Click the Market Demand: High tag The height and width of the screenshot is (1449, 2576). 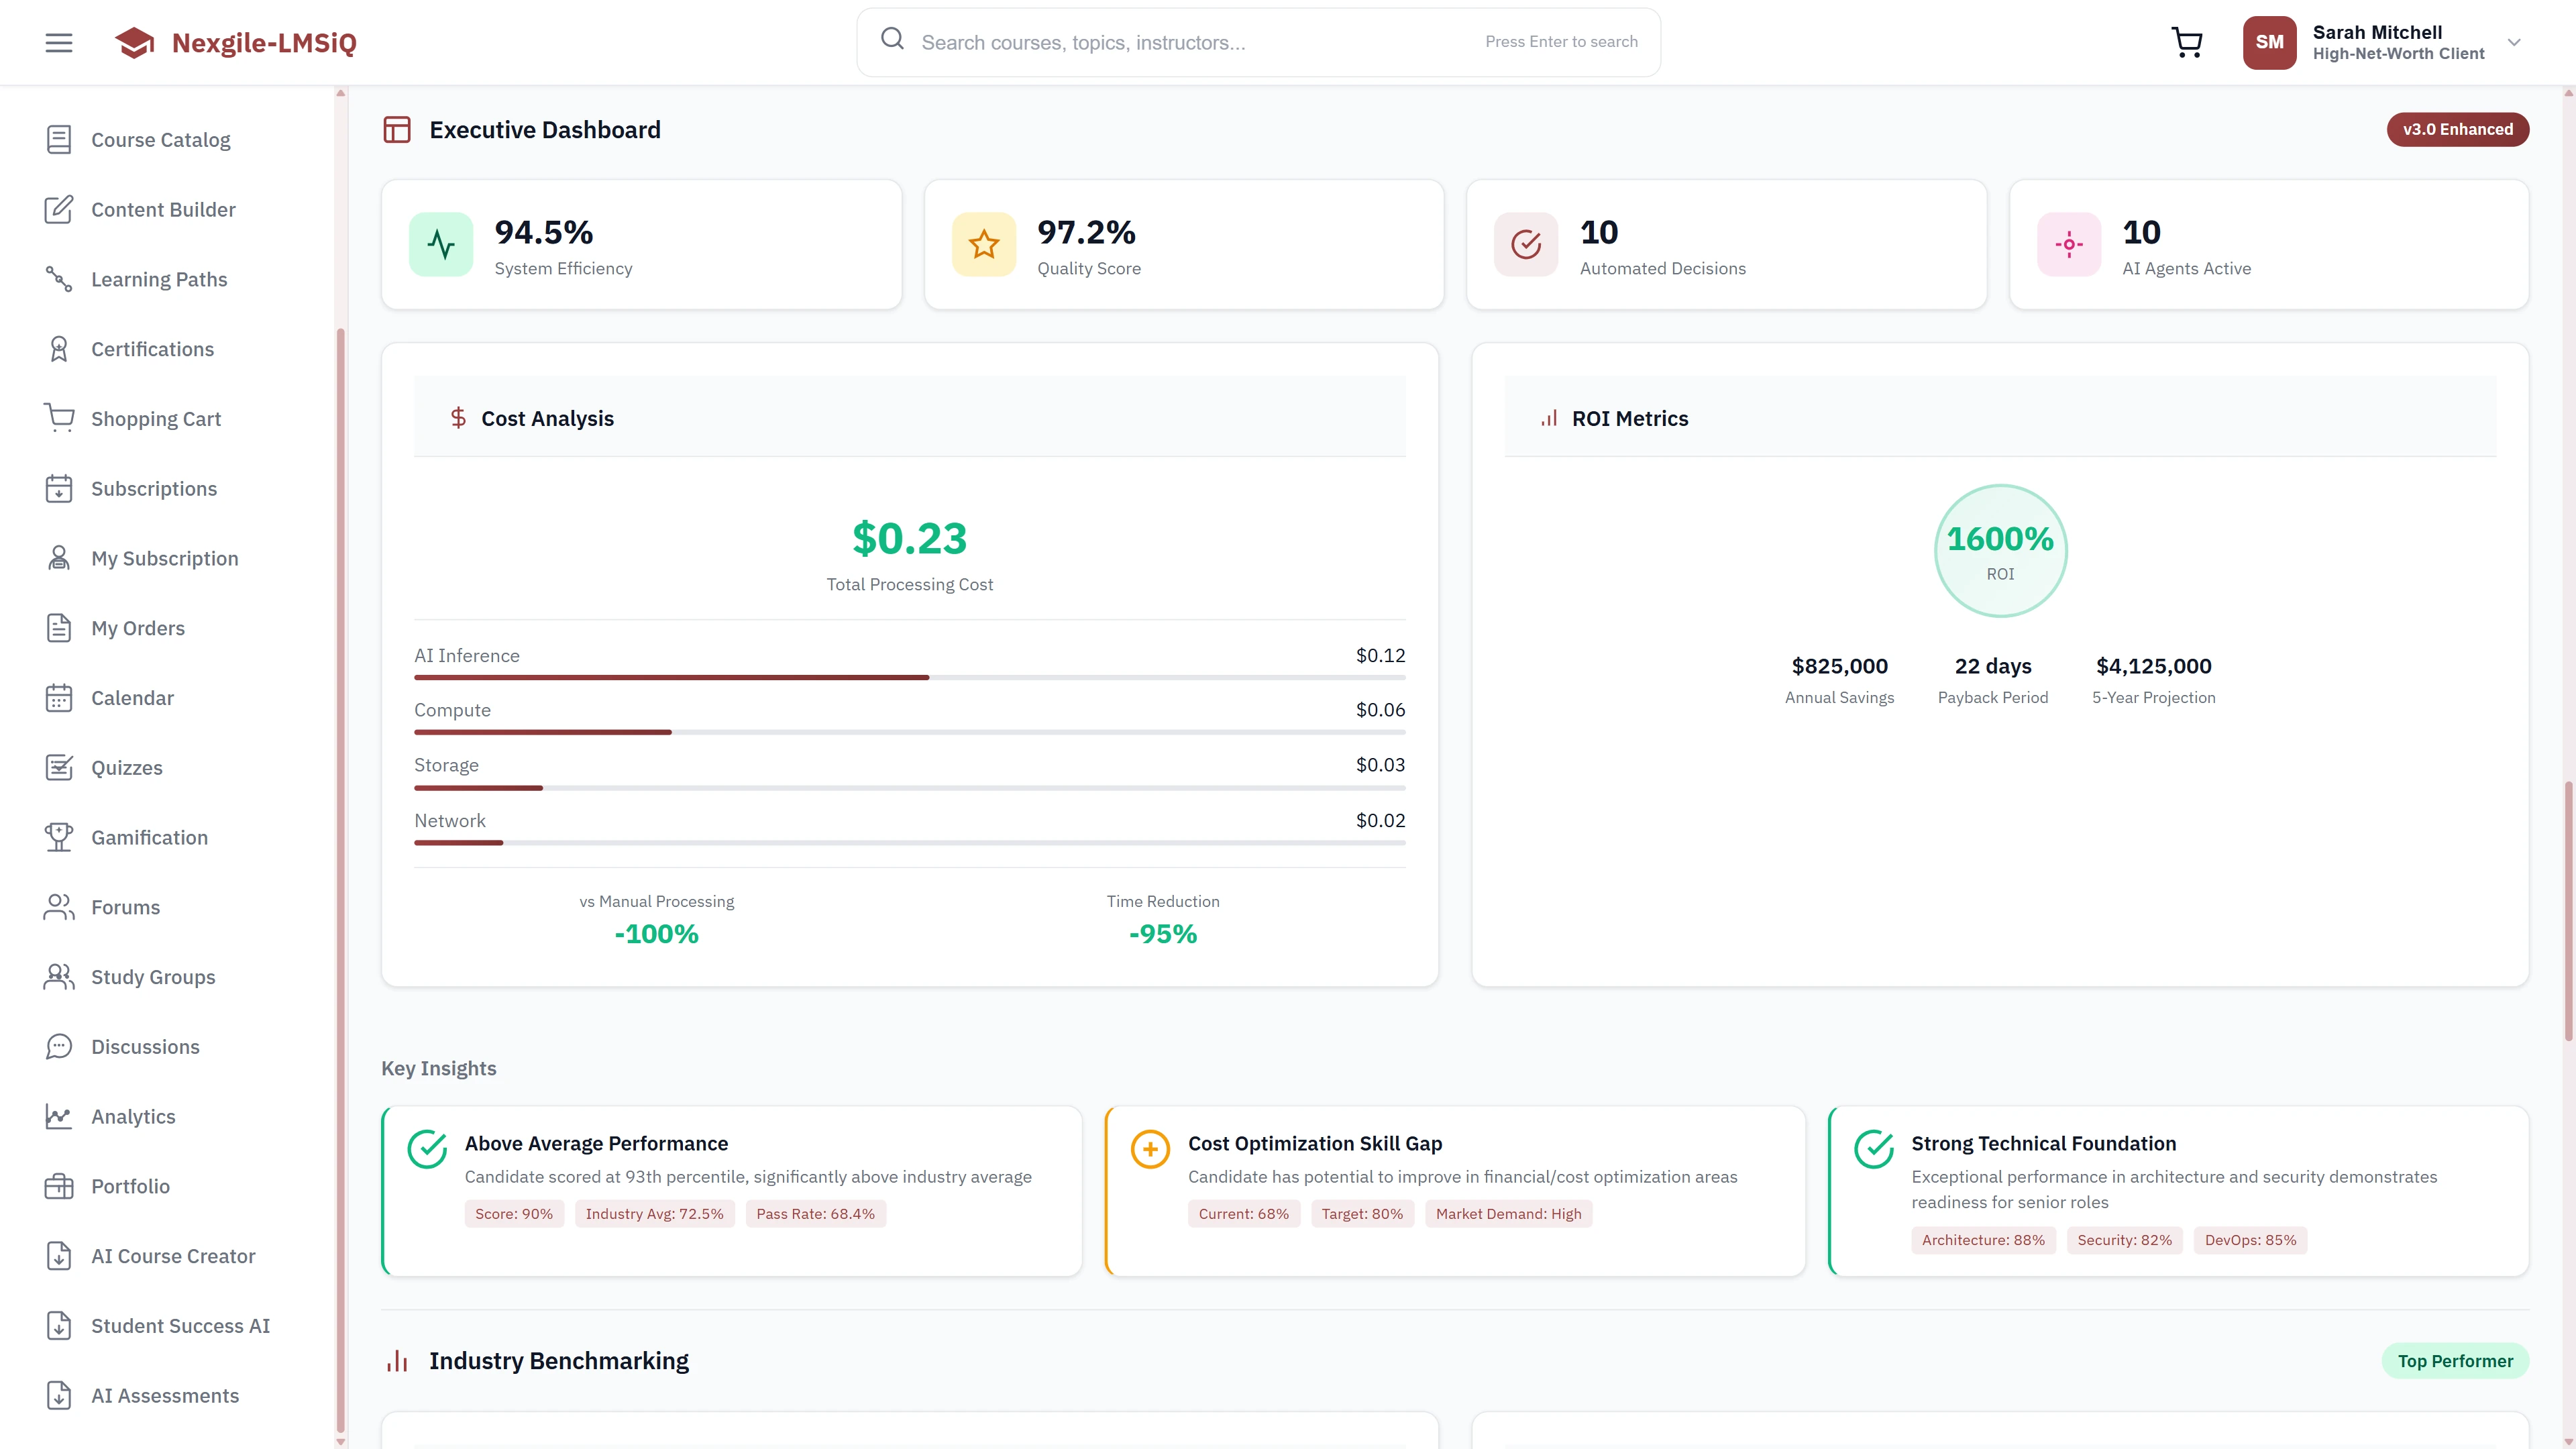pos(1508,1213)
